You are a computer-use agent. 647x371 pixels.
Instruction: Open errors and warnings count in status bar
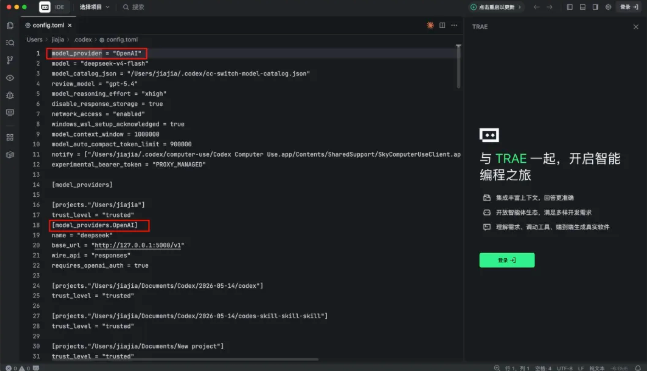tap(18, 368)
